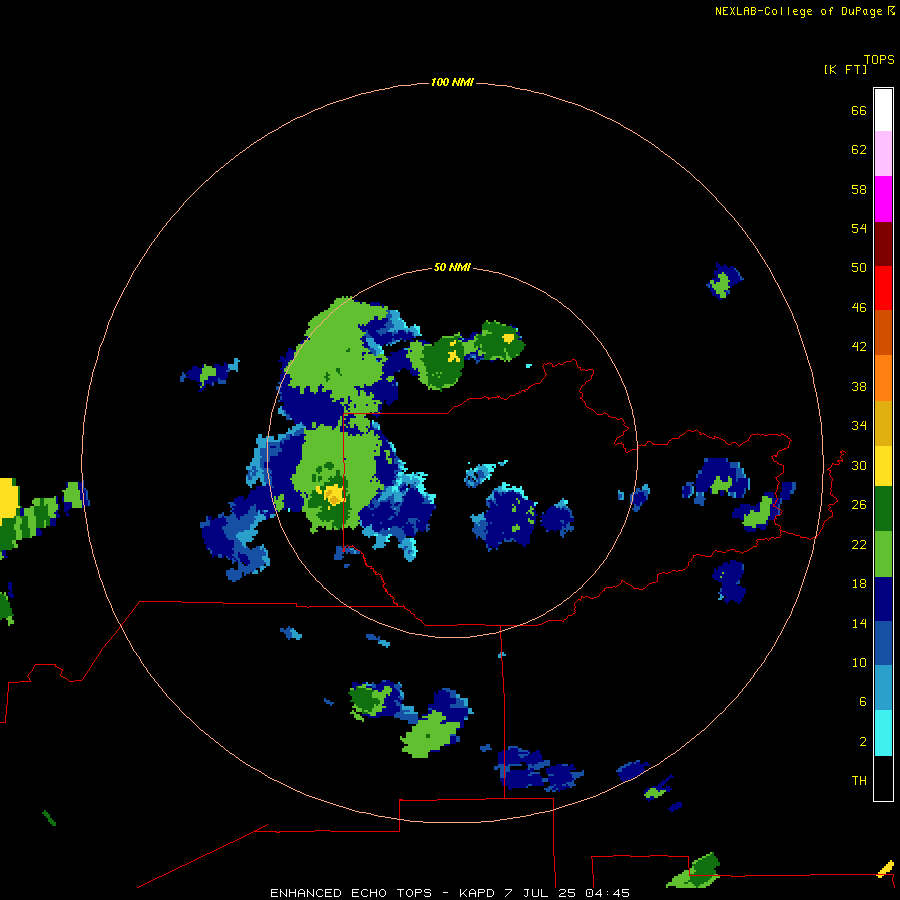Click the legend value "26"
The height and width of the screenshot is (900, 900).
click(859, 504)
